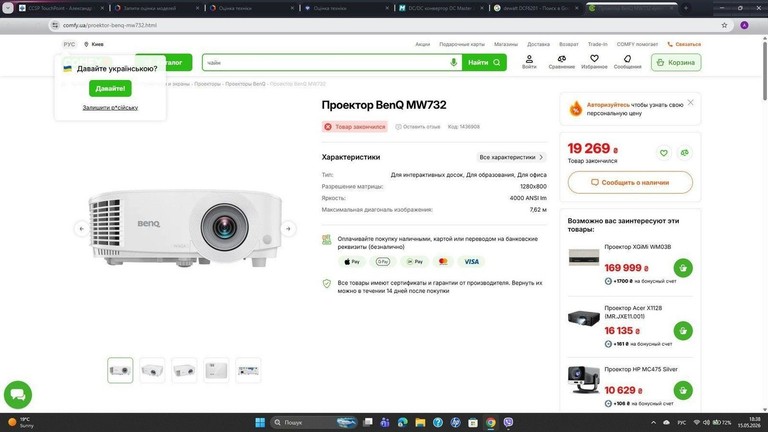
Task: Open the Войти account icon
Action: (529, 62)
